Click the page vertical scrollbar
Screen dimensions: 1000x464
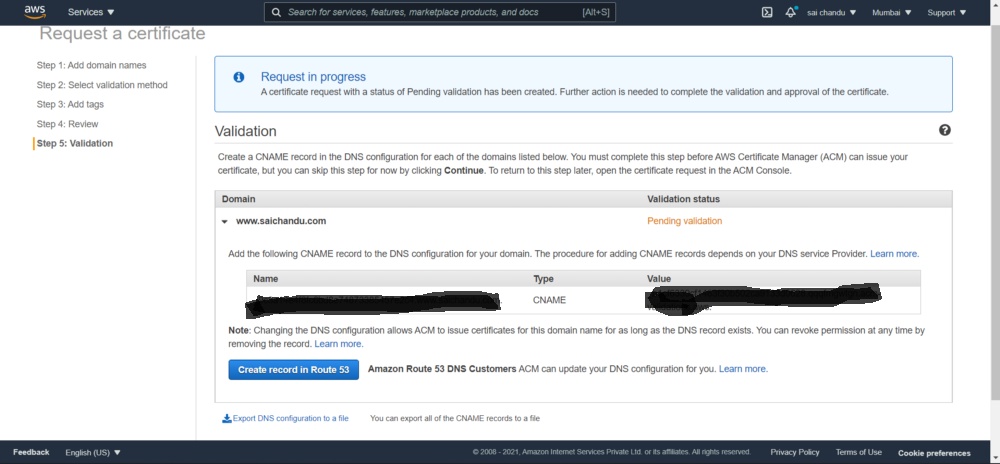(996, 214)
